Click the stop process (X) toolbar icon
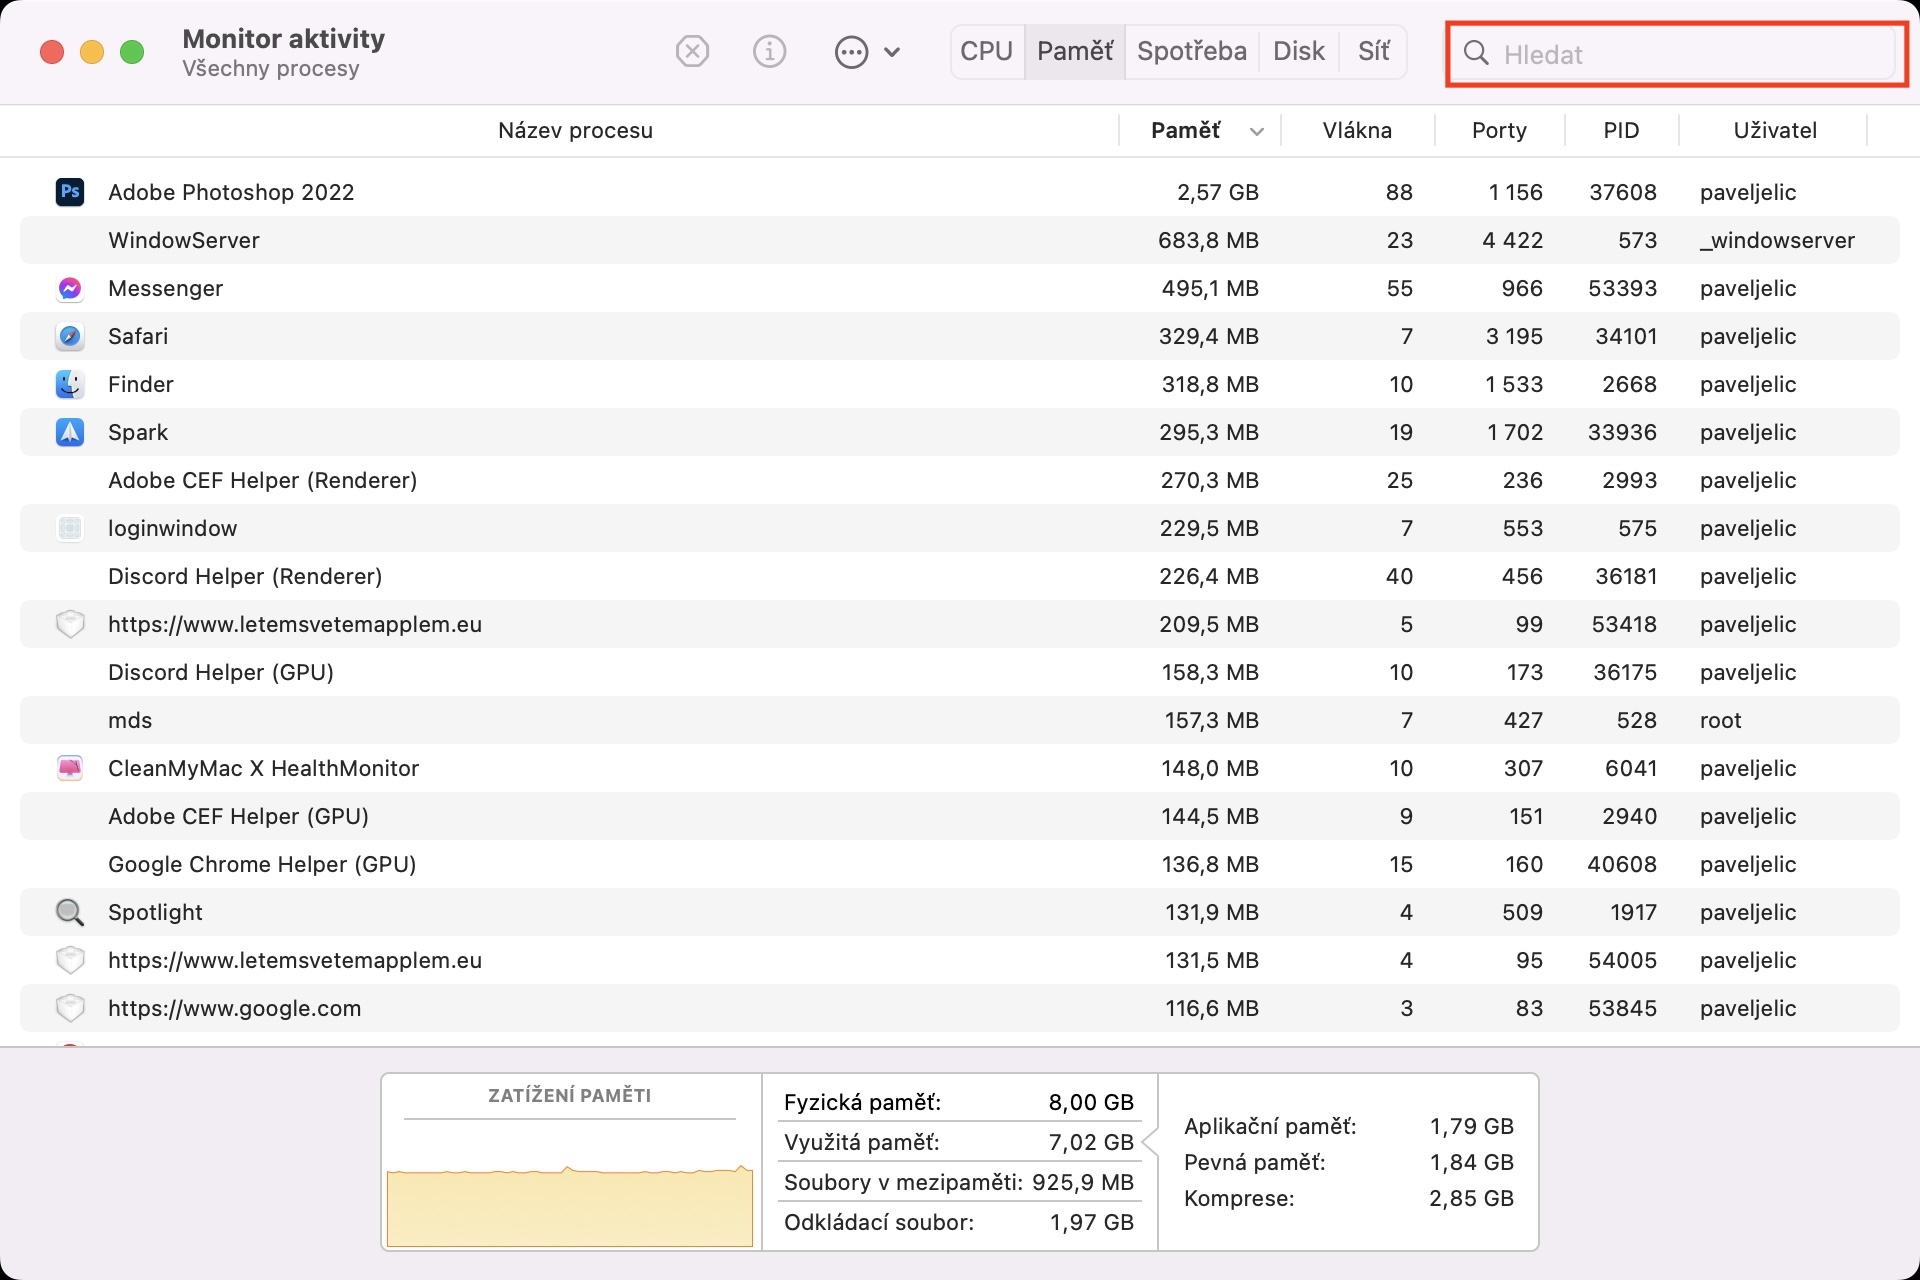 pos(692,51)
